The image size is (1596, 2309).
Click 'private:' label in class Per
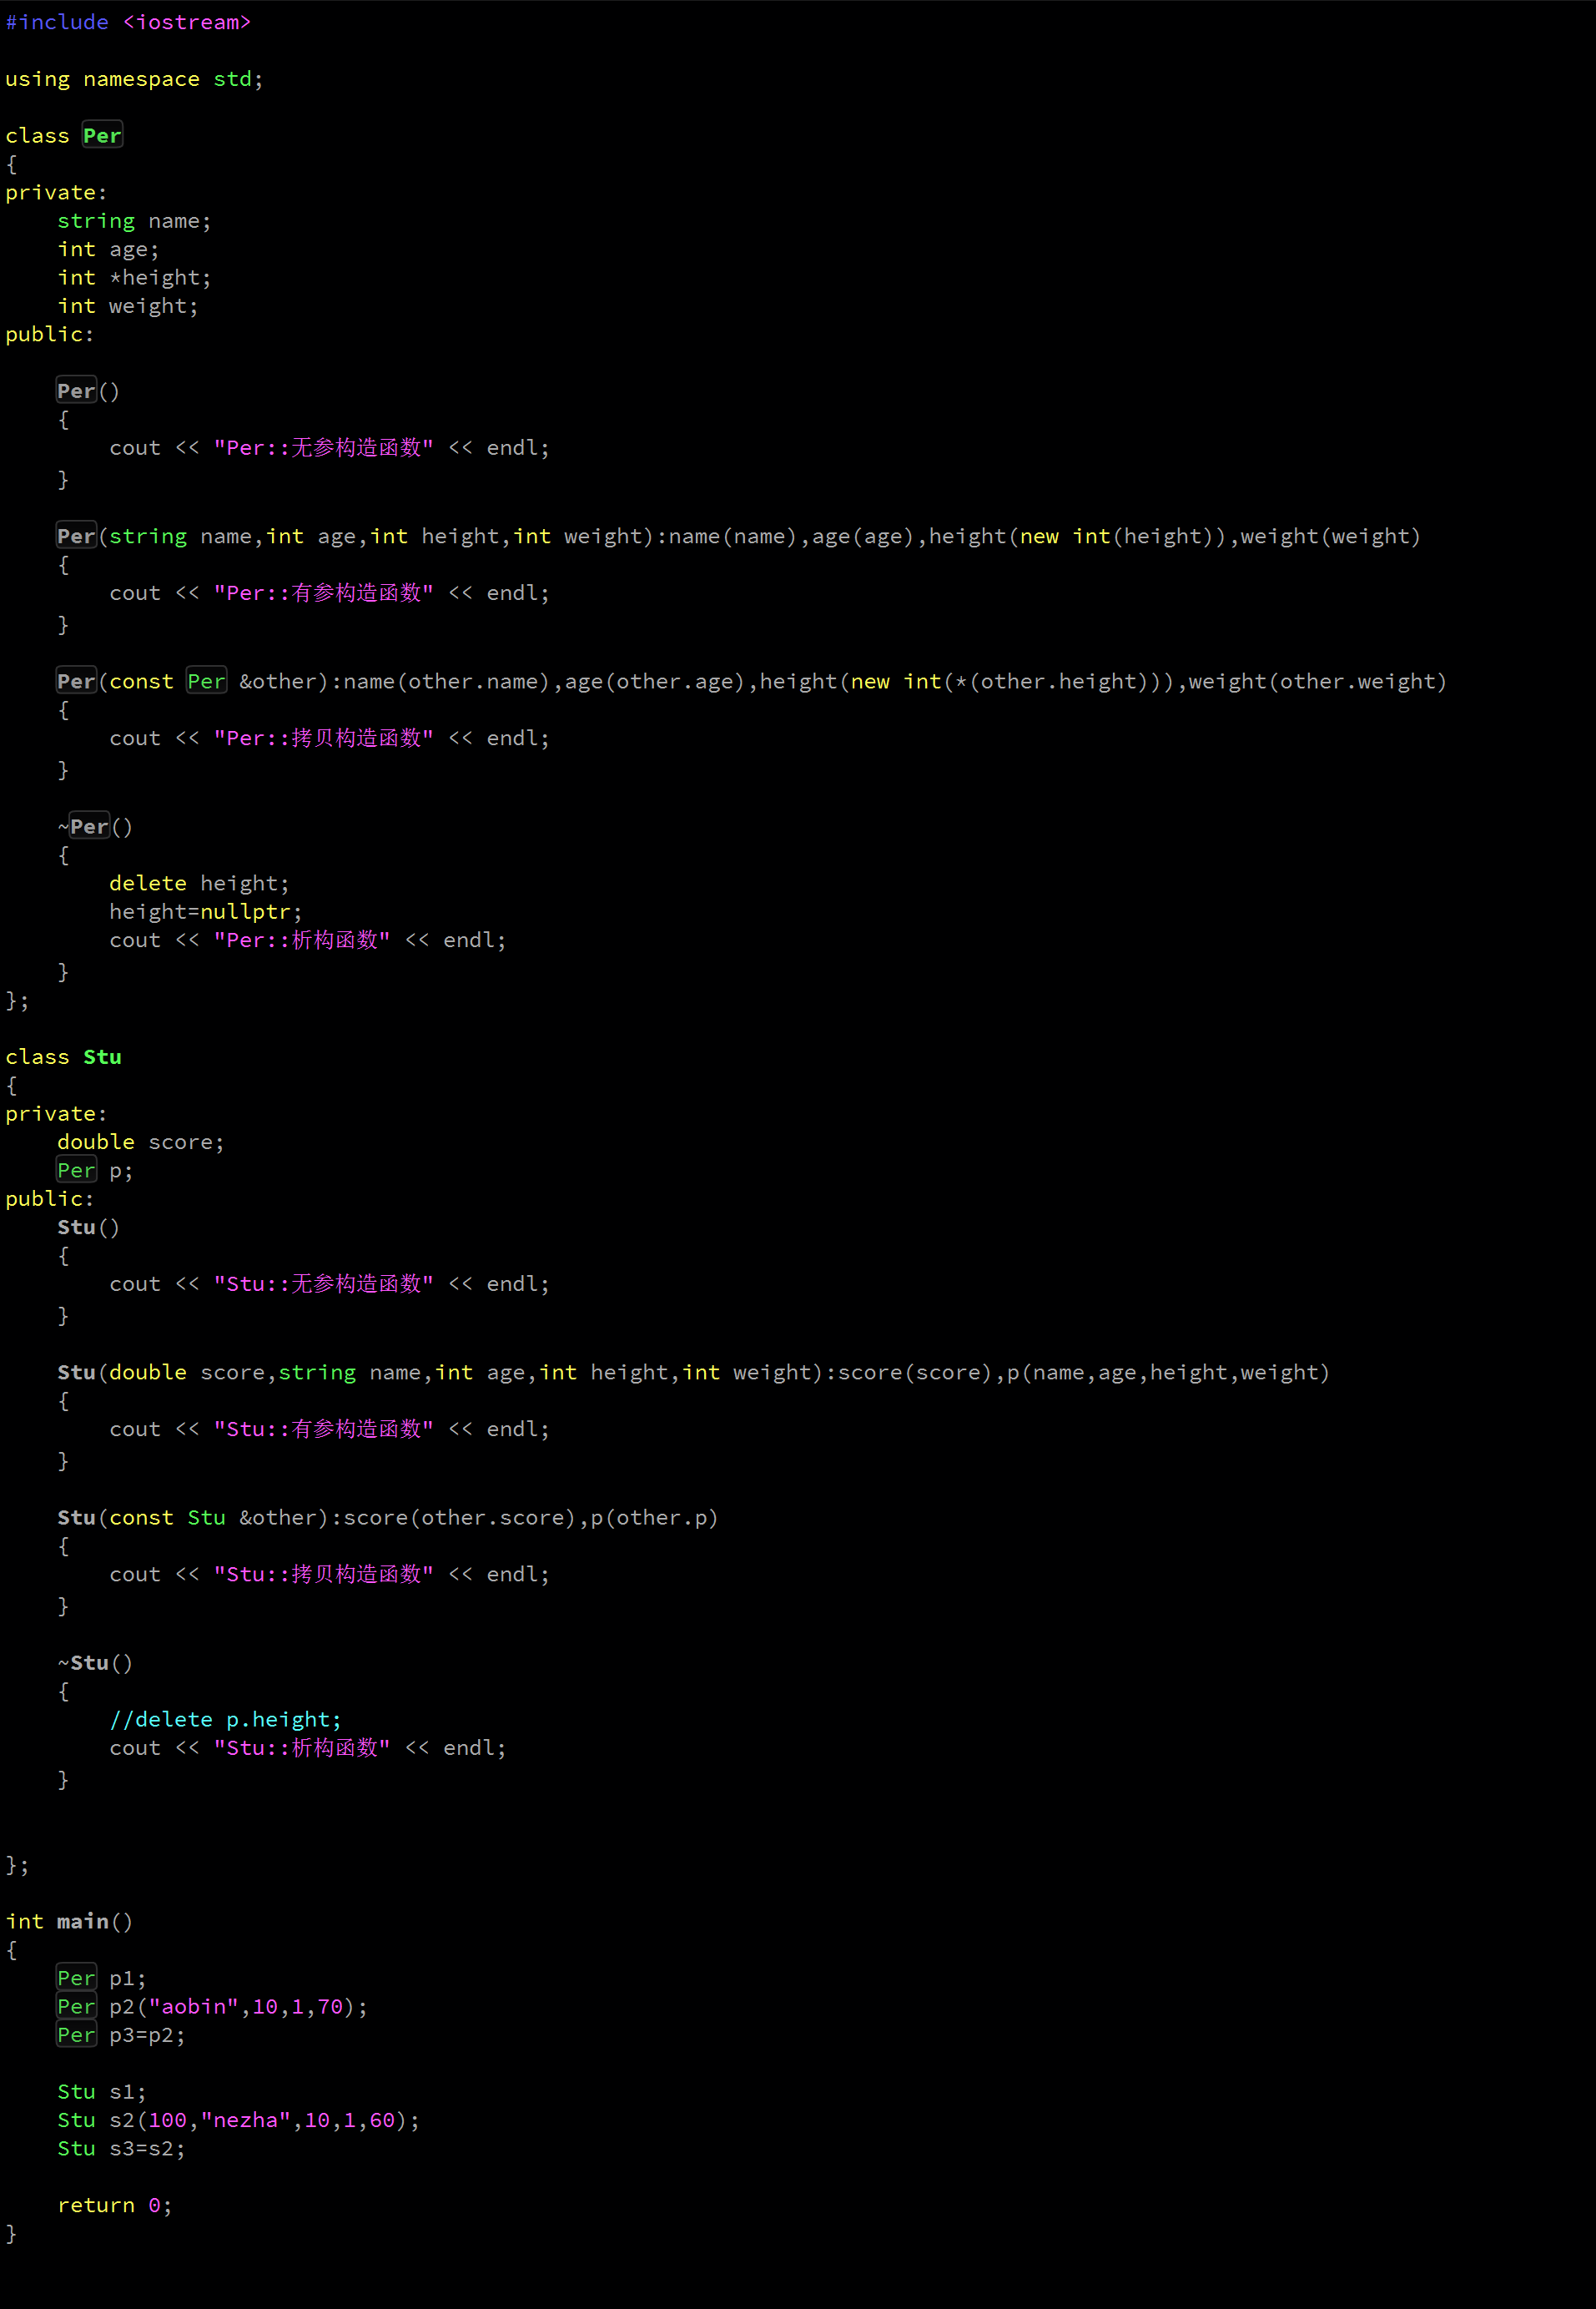[56, 192]
